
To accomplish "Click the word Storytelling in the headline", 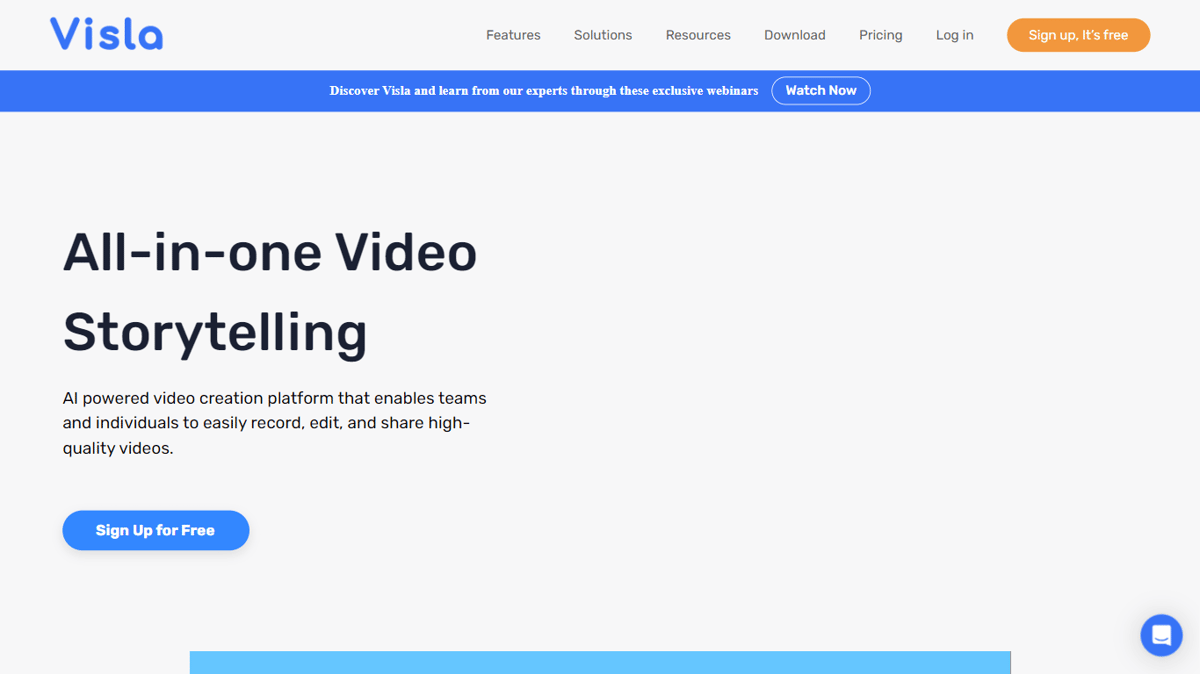I will (215, 332).
